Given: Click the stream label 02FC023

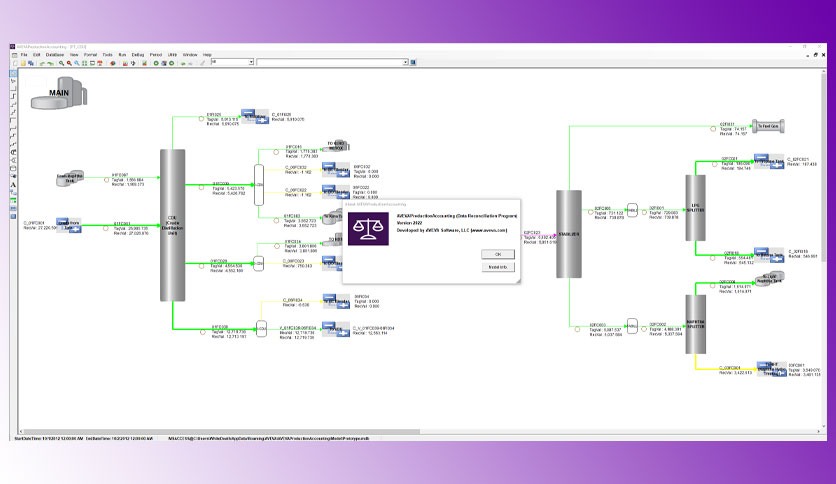Looking at the screenshot, I should pos(532,233).
